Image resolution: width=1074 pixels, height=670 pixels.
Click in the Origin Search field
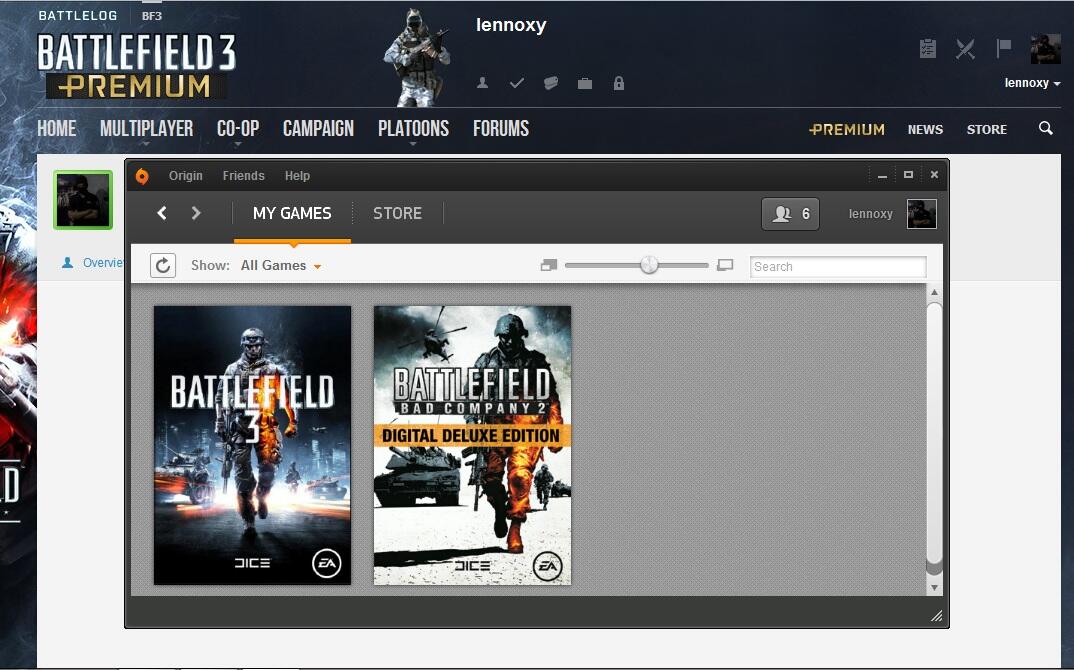coord(838,266)
